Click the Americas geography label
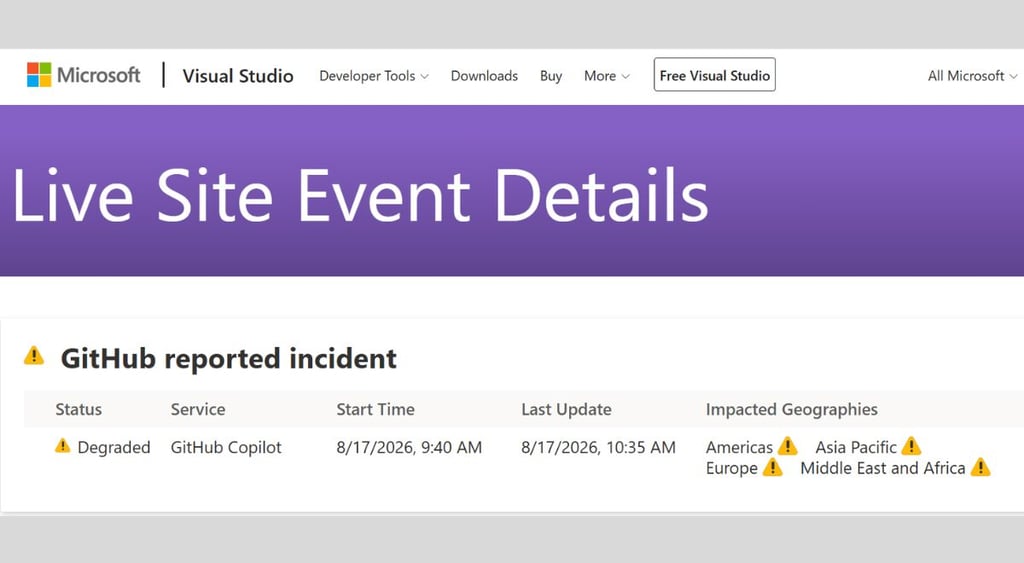This screenshot has width=1024, height=563. click(739, 447)
